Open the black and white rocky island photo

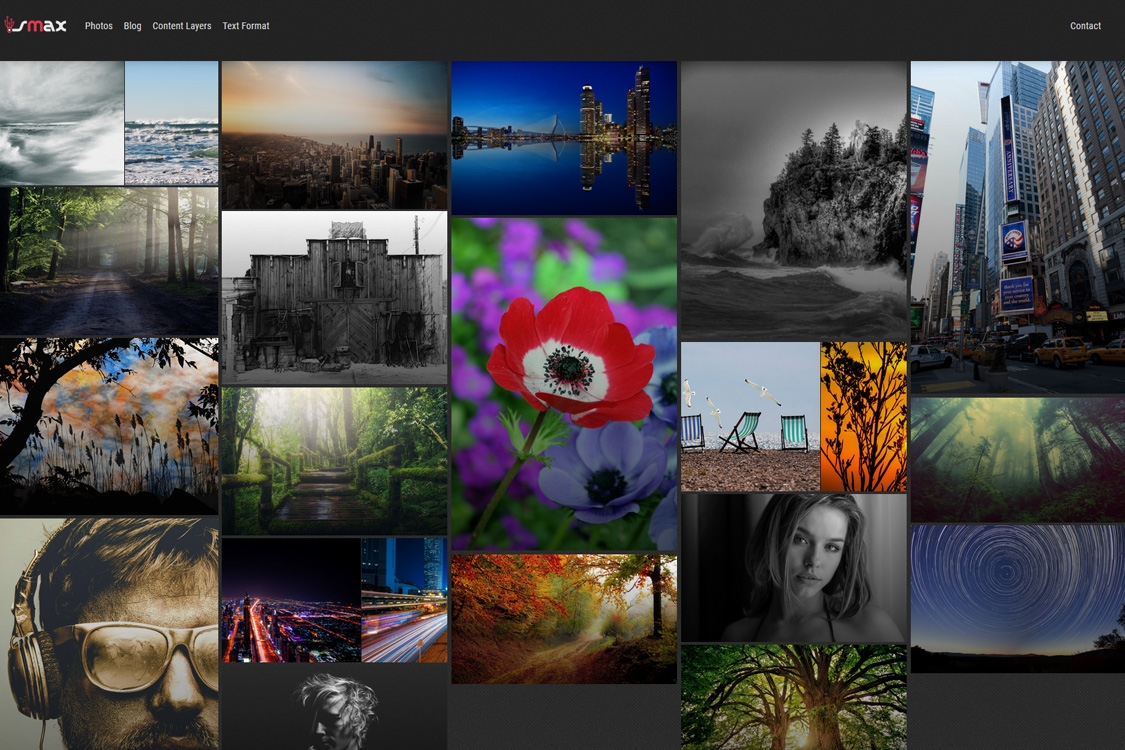coord(794,200)
